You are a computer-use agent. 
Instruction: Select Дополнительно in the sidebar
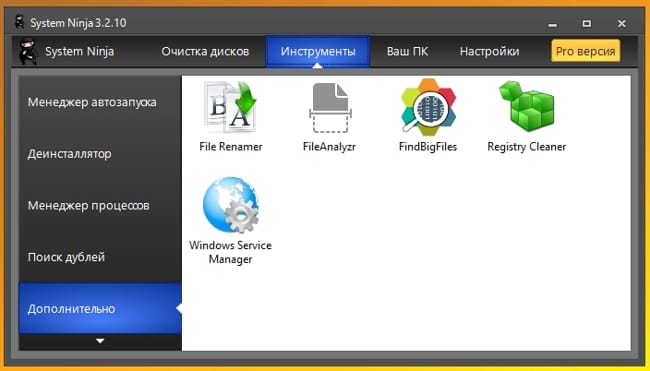[x=100, y=309]
